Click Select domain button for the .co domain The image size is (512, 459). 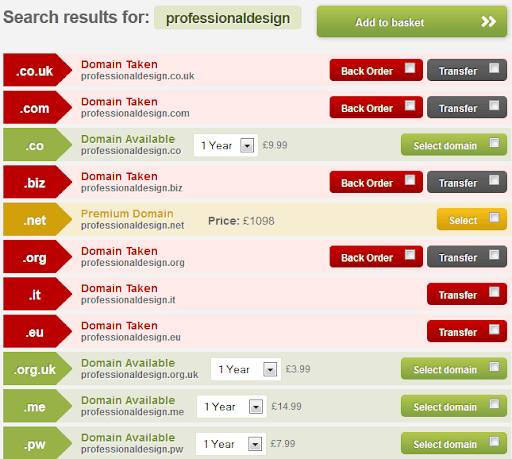454,145
